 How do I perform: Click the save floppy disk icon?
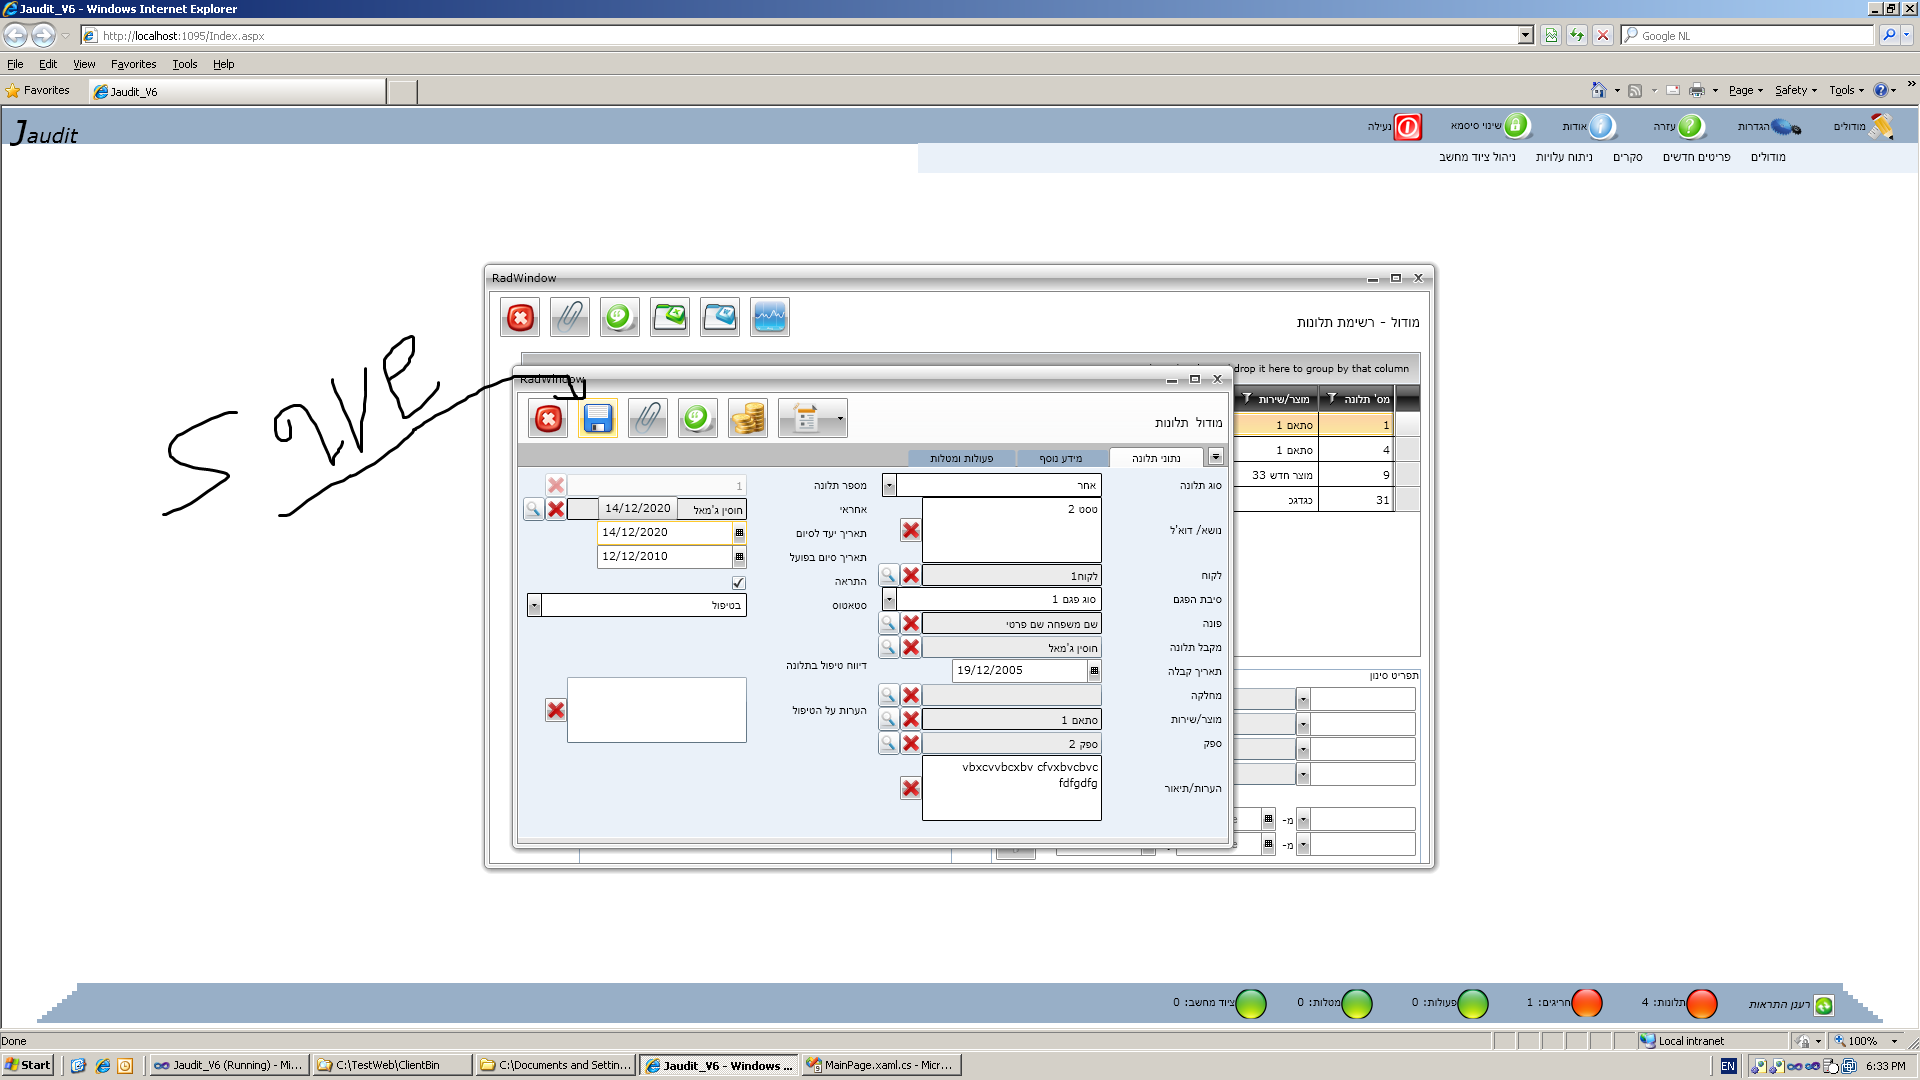click(598, 418)
